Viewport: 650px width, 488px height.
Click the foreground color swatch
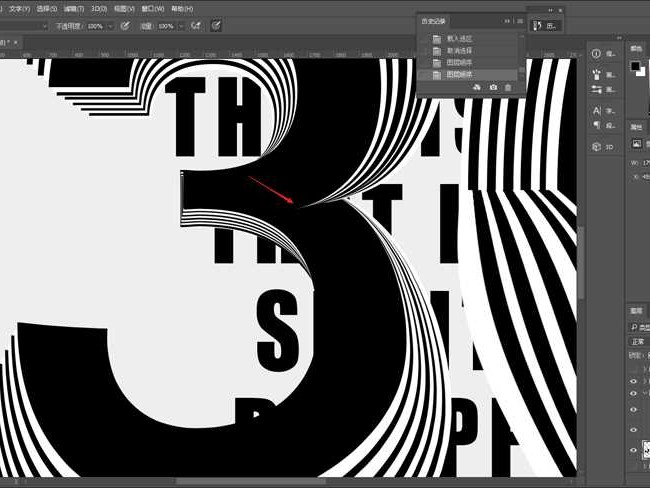634,66
